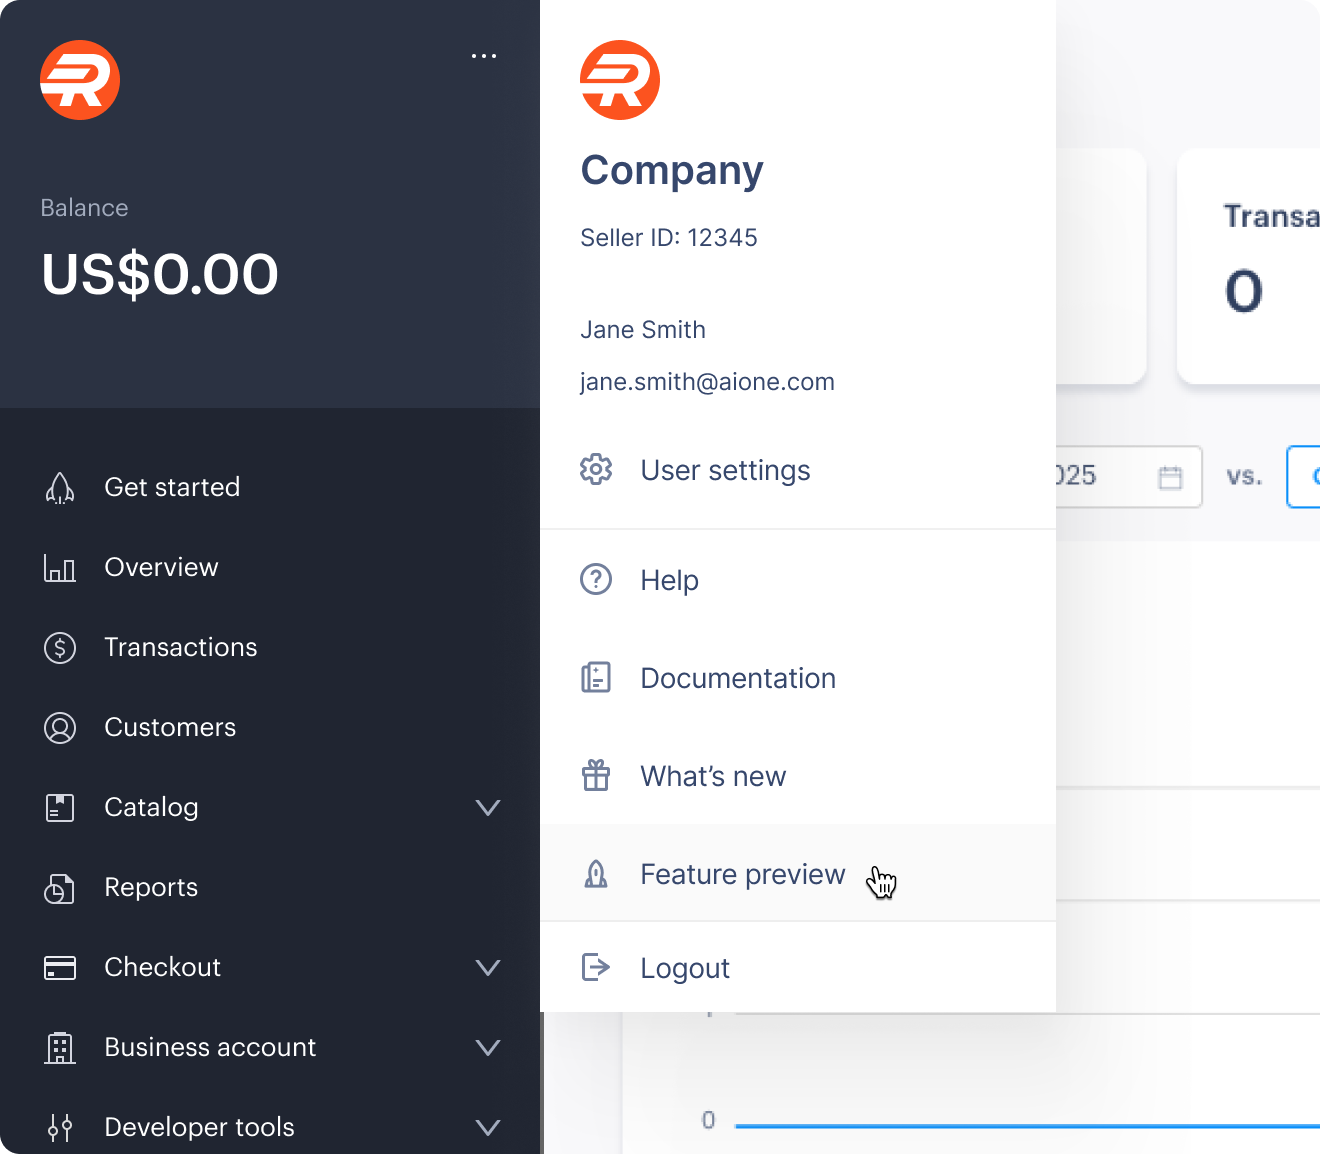Image resolution: width=1320 pixels, height=1154 pixels.
Task: Open Documentation from the account menu
Action: point(737,678)
